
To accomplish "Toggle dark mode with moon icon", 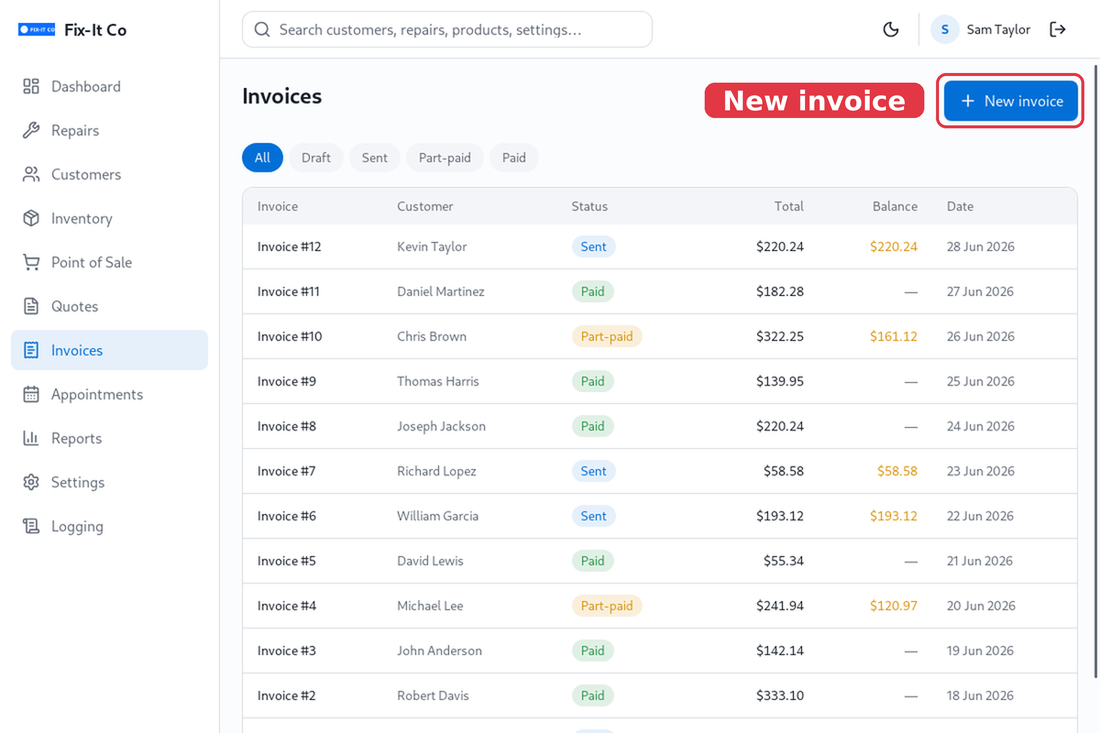I will click(890, 29).
